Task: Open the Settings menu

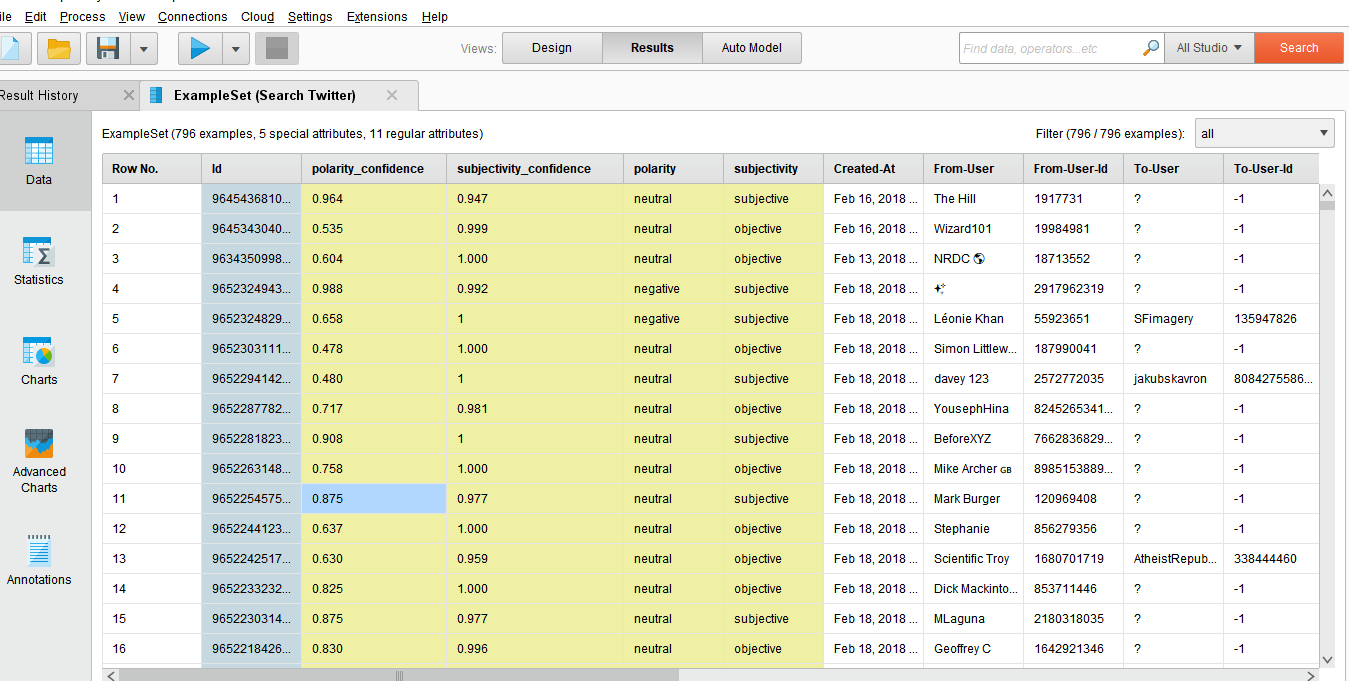Action: coord(310,17)
